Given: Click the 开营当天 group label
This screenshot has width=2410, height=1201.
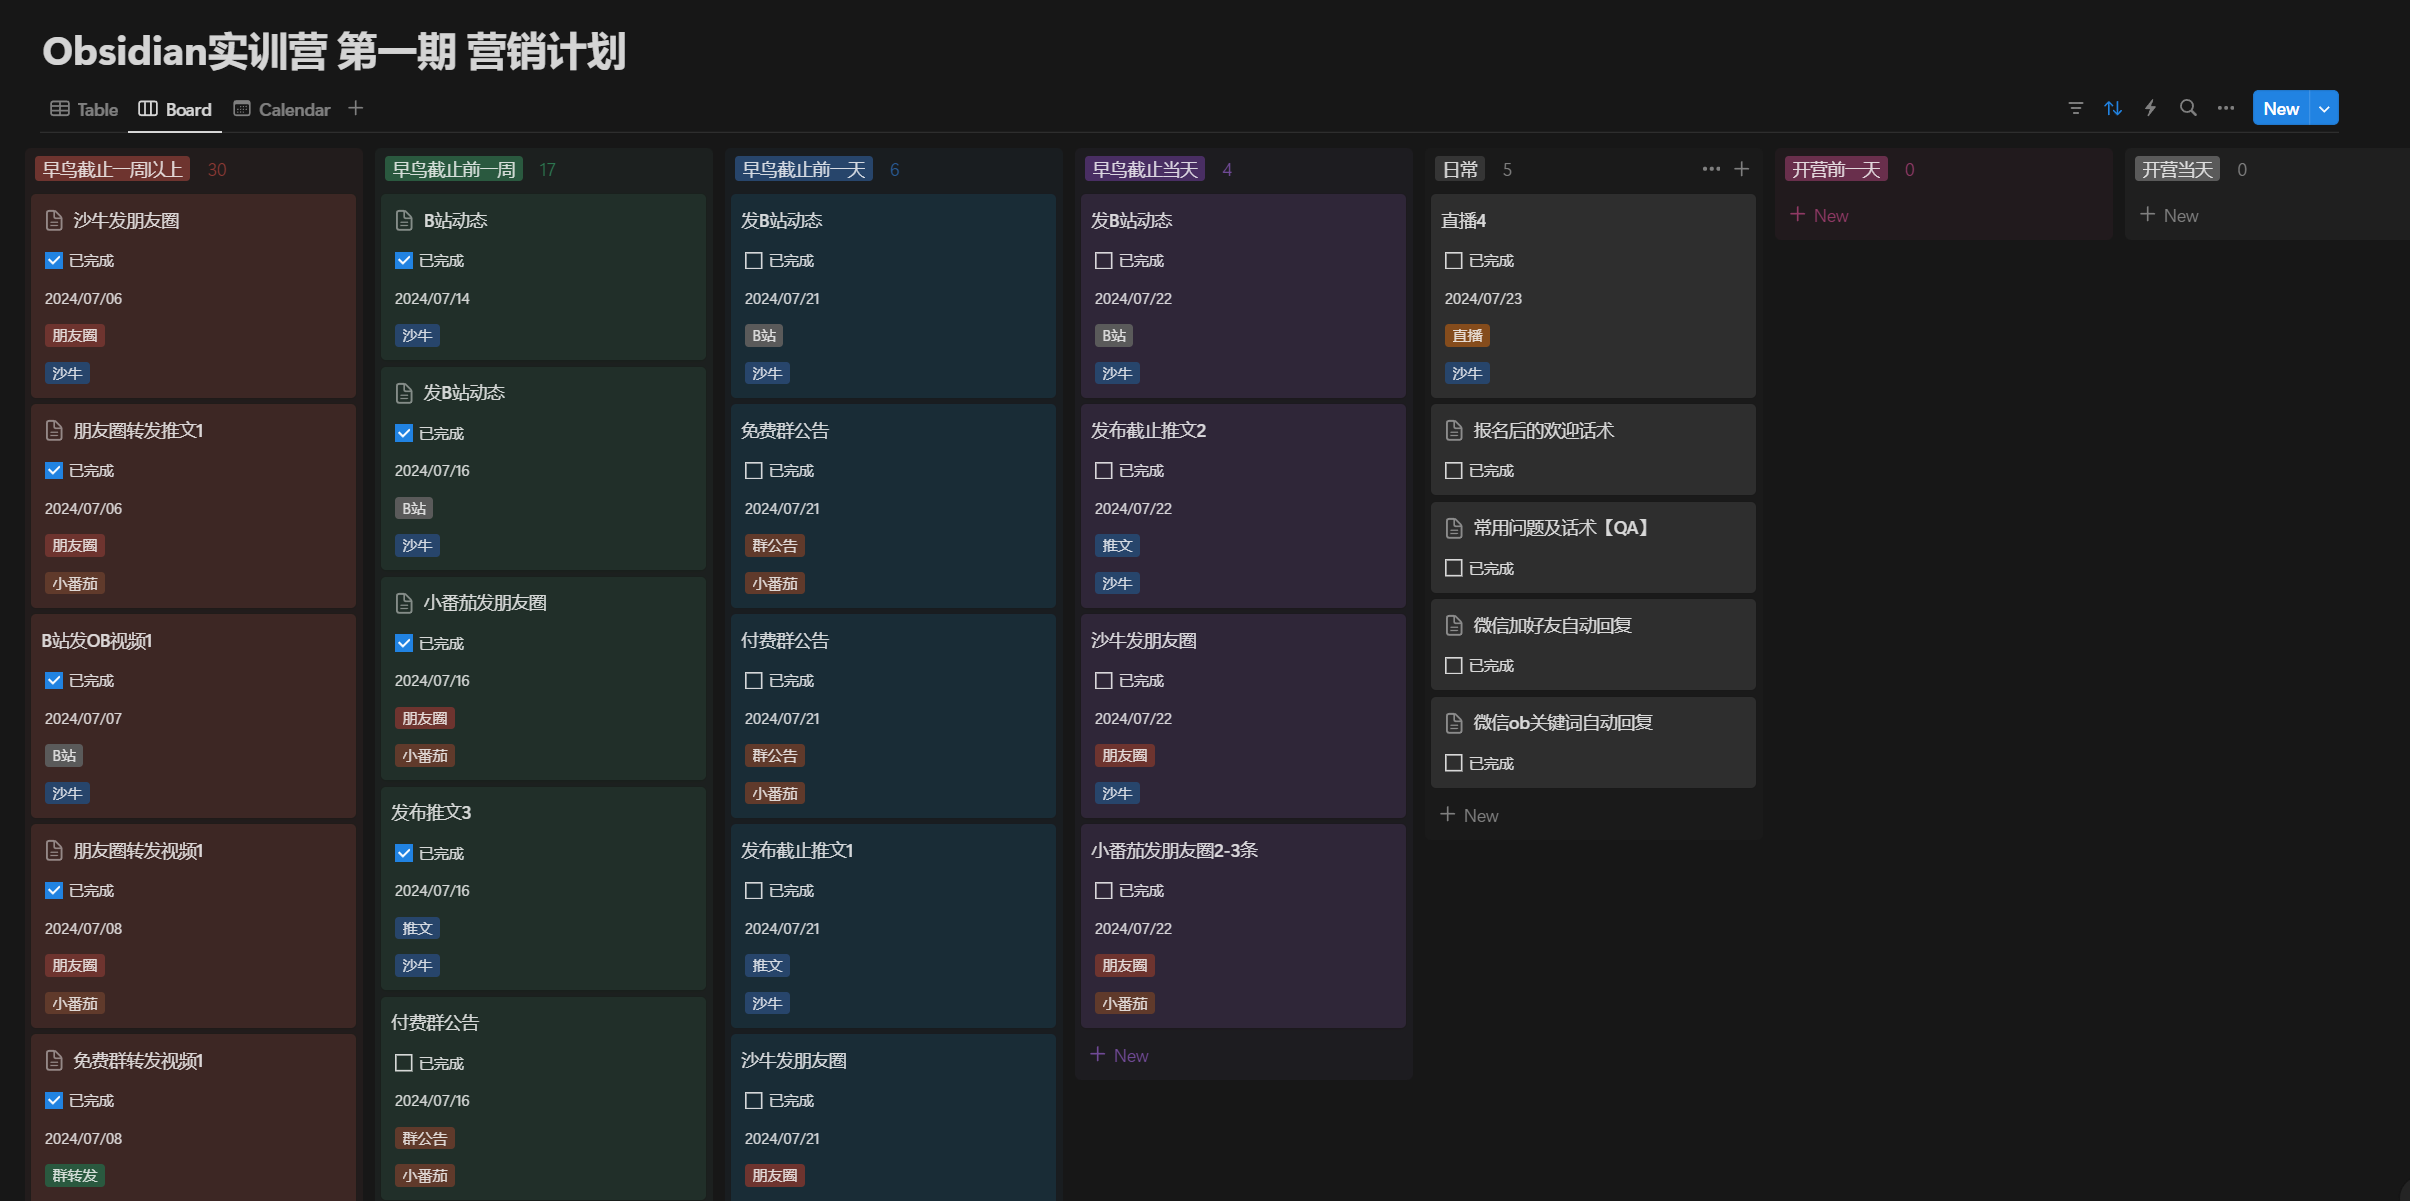Looking at the screenshot, I should 2177,169.
